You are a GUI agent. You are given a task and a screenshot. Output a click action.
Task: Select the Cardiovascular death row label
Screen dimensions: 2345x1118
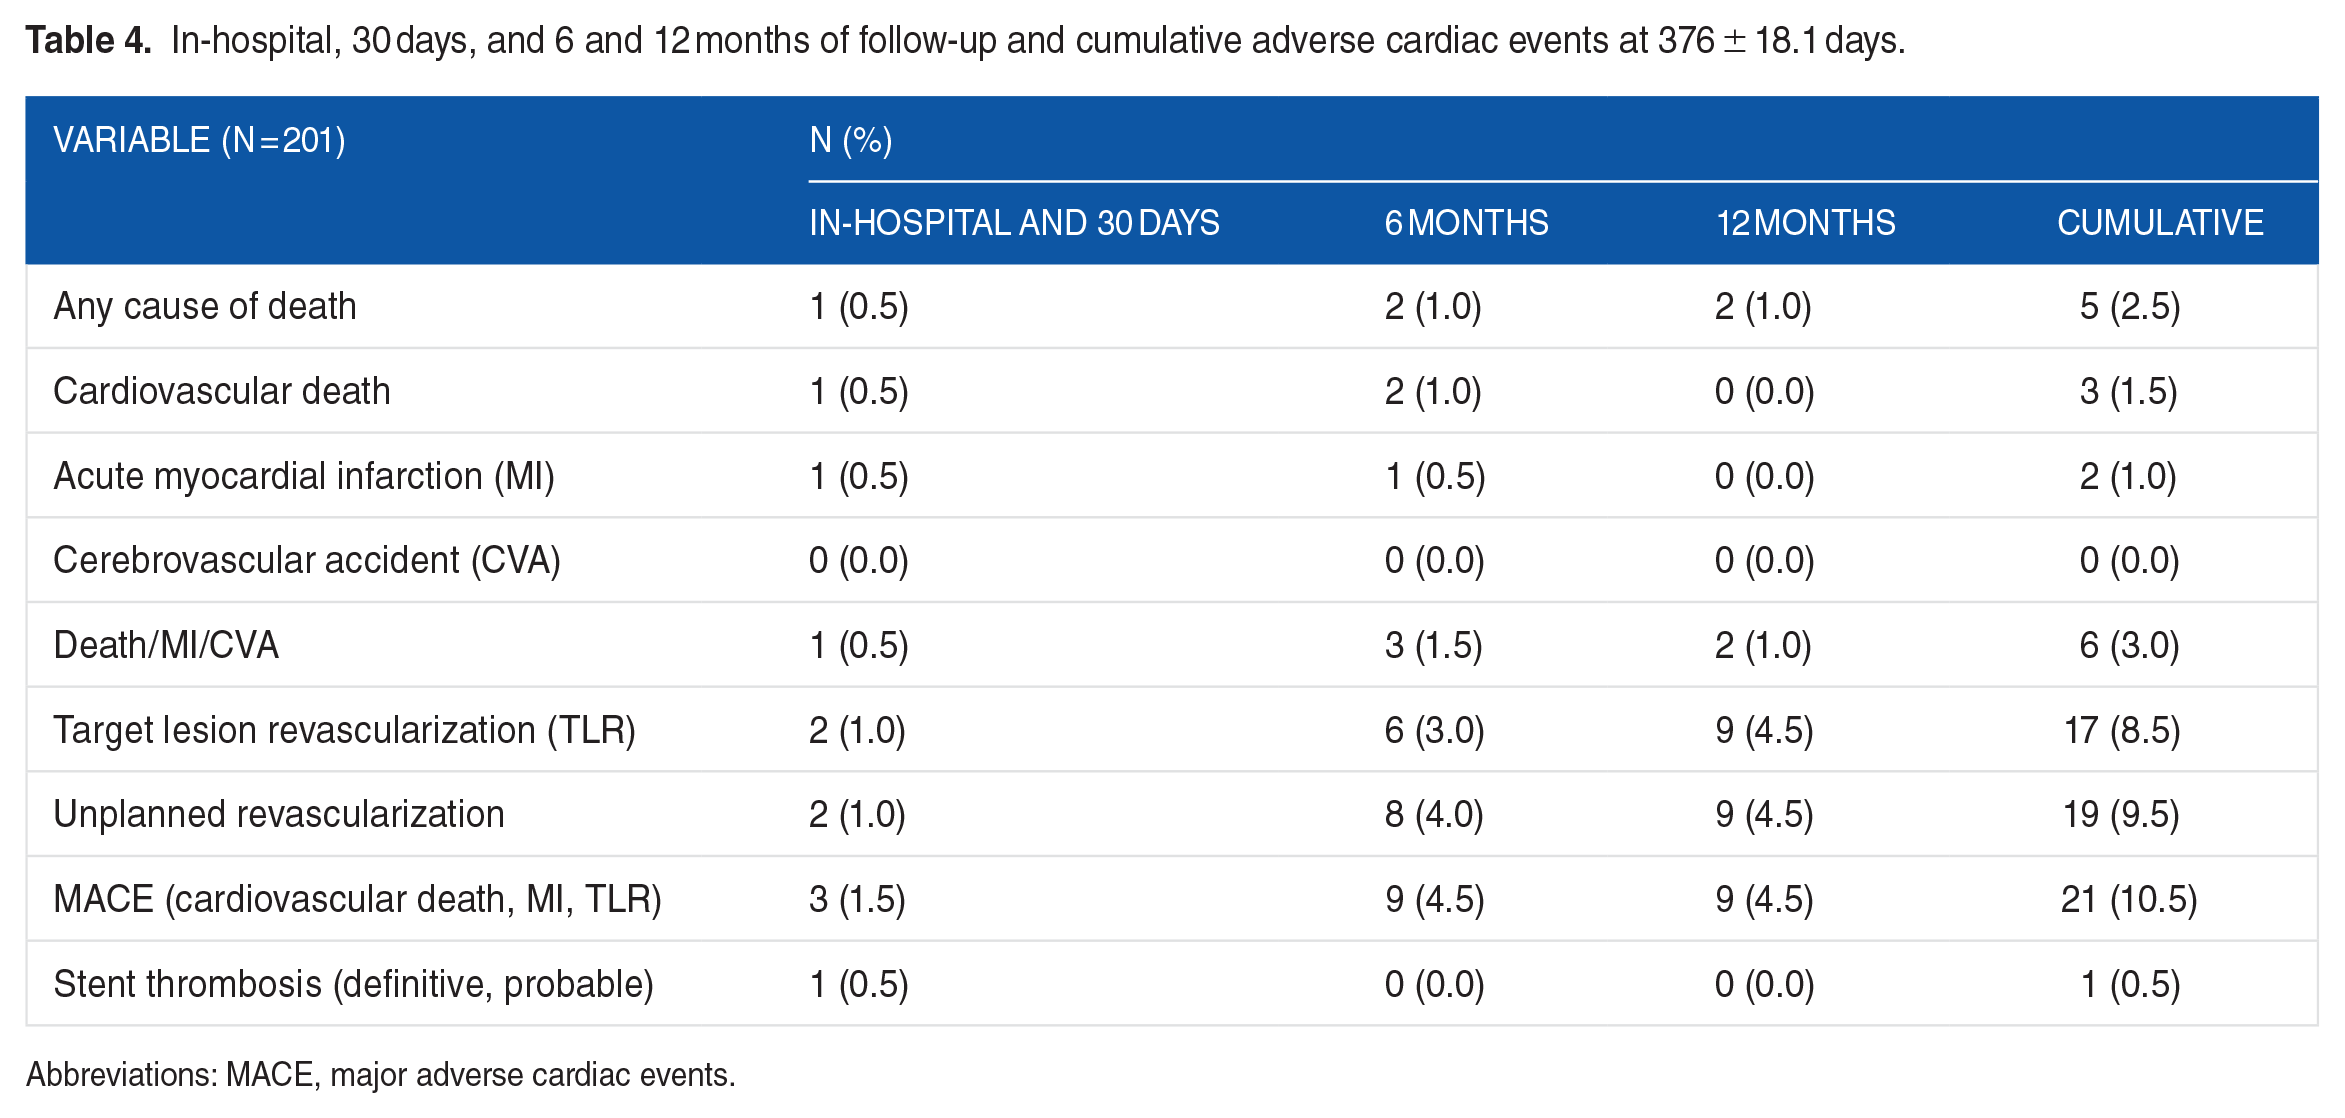[x=222, y=391]
